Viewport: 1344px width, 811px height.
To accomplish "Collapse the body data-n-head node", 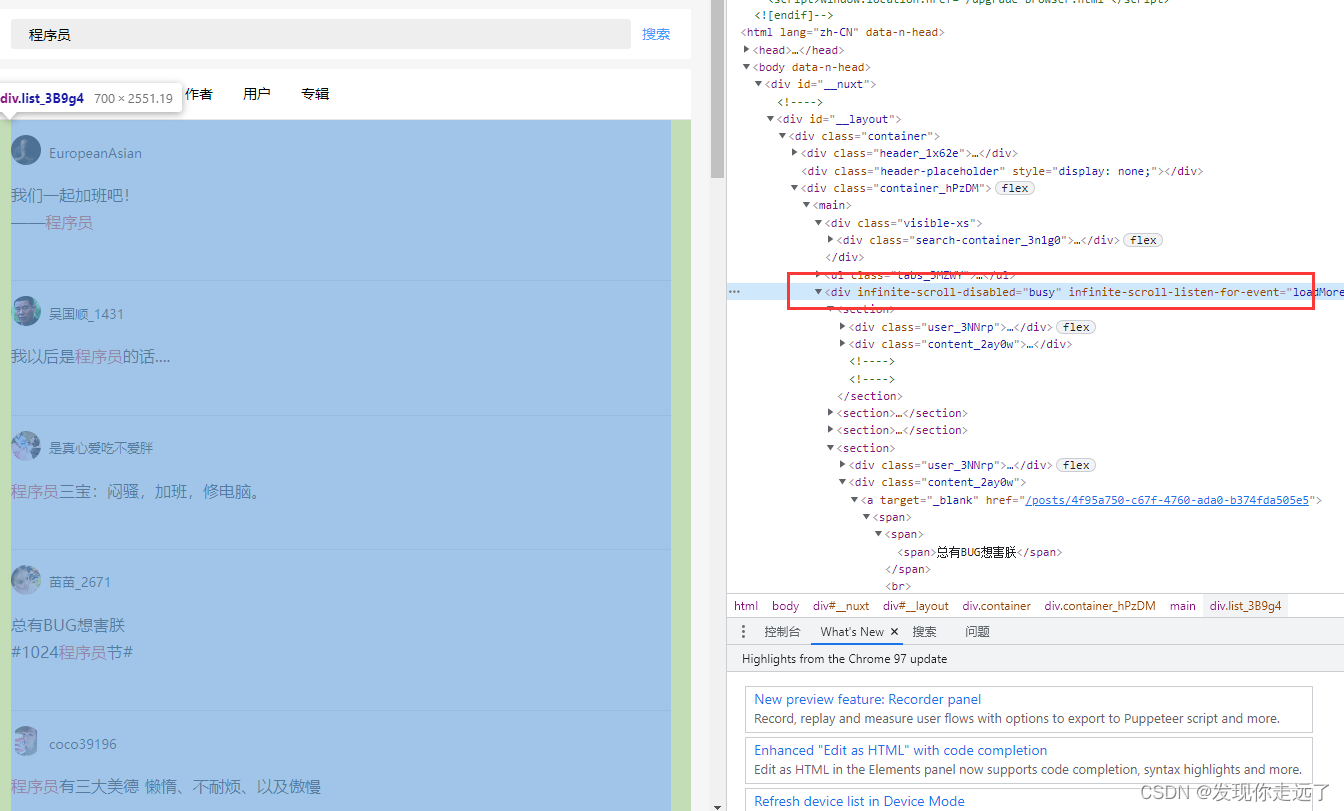I will pos(746,67).
